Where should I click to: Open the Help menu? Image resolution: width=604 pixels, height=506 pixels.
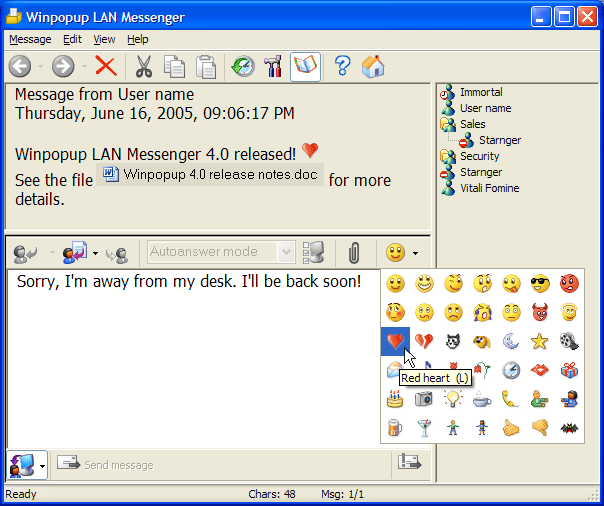point(138,39)
